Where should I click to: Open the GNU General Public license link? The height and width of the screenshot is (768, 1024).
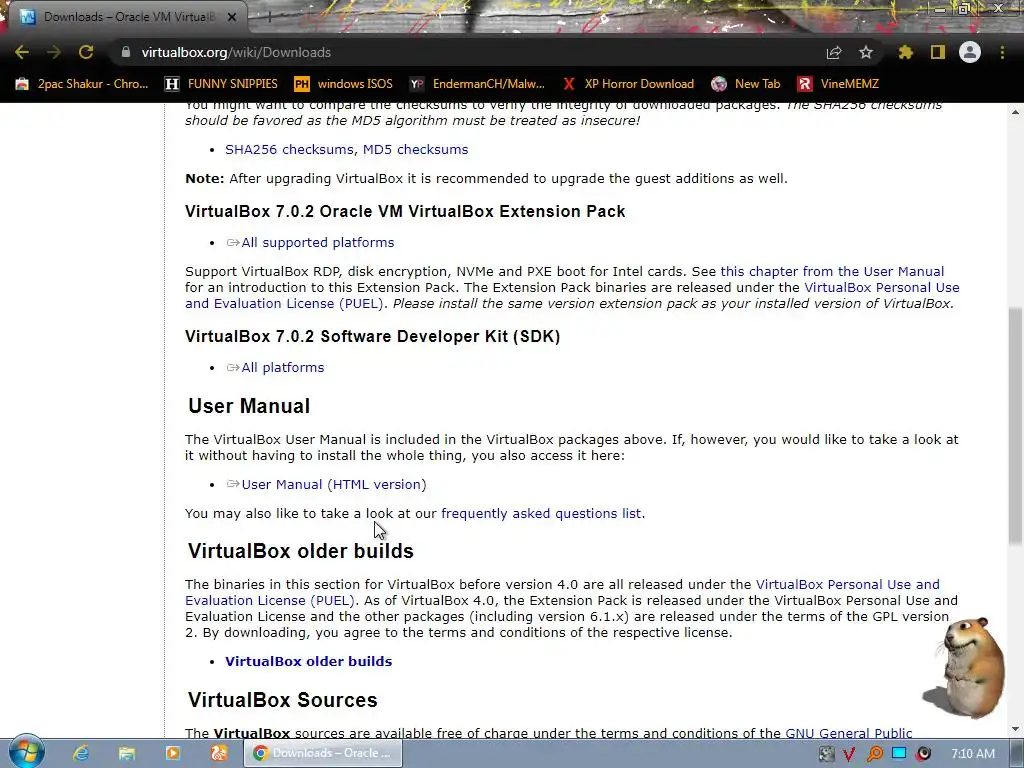click(x=848, y=733)
